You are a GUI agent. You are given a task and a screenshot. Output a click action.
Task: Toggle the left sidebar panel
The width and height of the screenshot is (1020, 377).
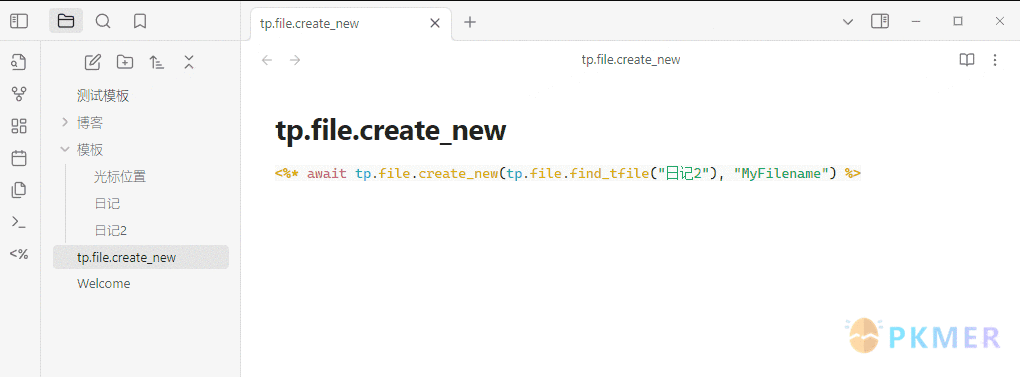pos(20,21)
